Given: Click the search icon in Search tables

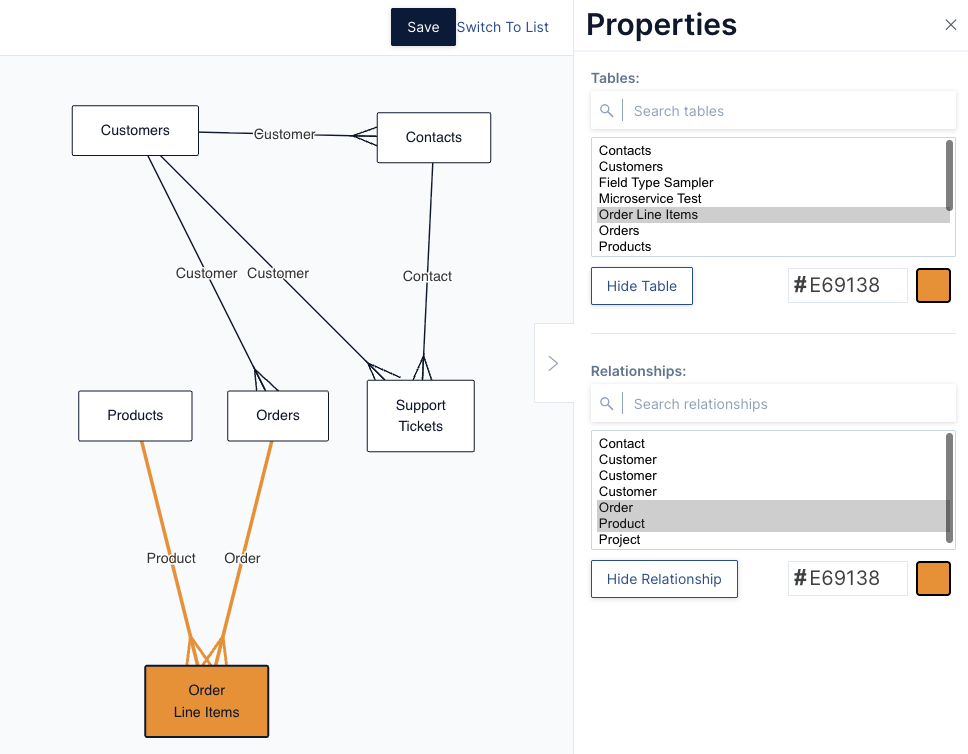Looking at the screenshot, I should [606, 111].
